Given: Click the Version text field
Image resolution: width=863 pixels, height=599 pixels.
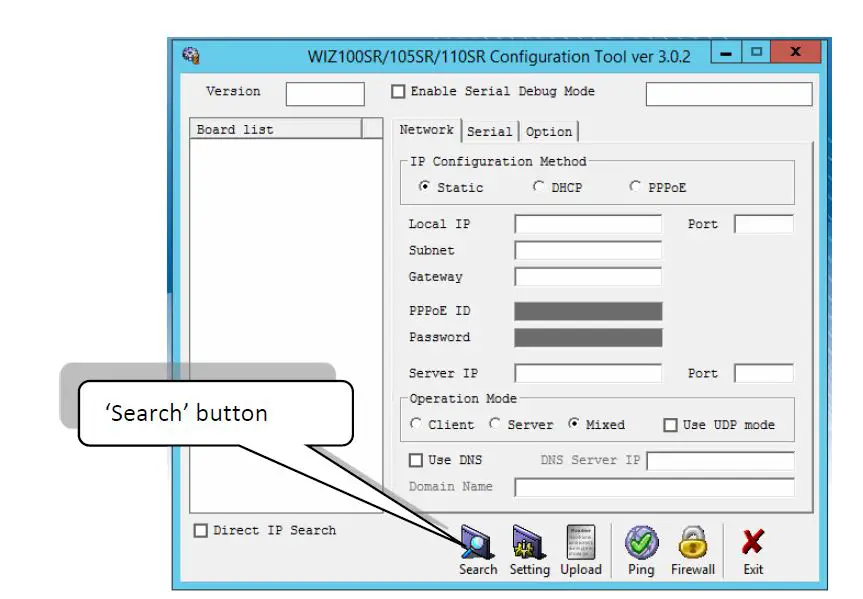Looking at the screenshot, I should pyautogui.click(x=325, y=94).
